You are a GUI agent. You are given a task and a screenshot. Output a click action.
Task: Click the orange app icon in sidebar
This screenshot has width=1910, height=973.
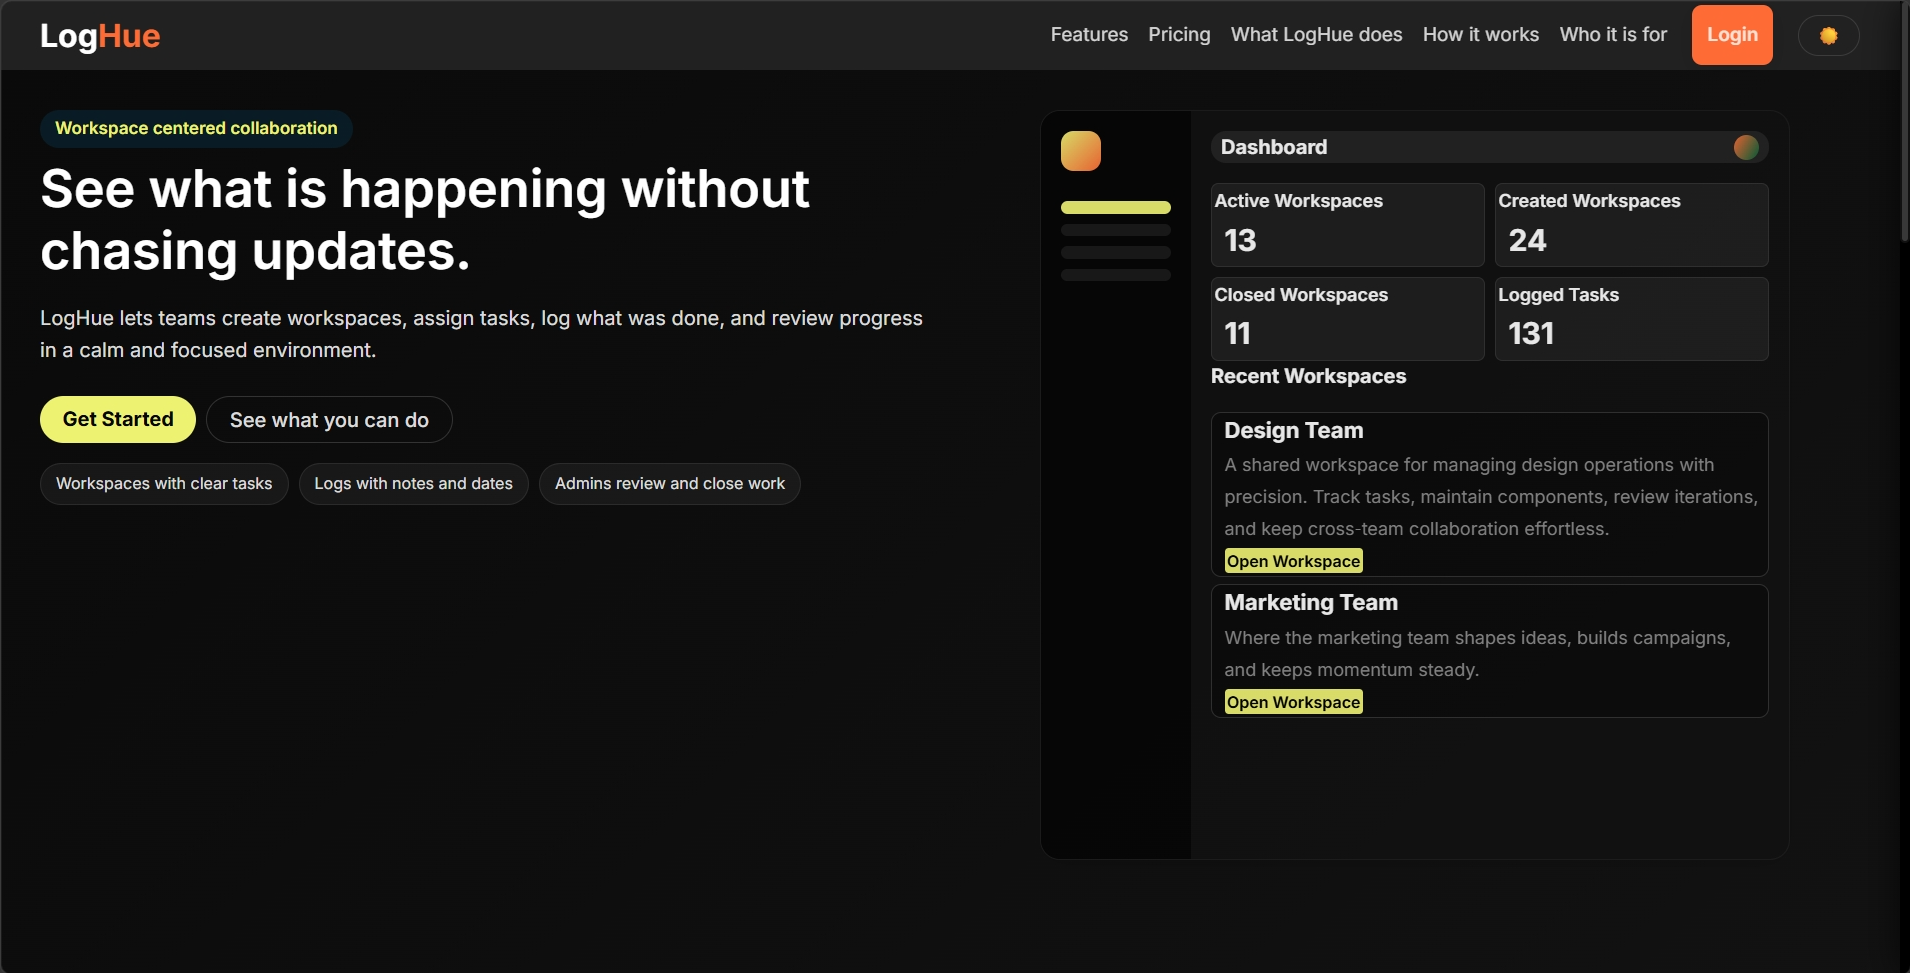tap(1080, 151)
